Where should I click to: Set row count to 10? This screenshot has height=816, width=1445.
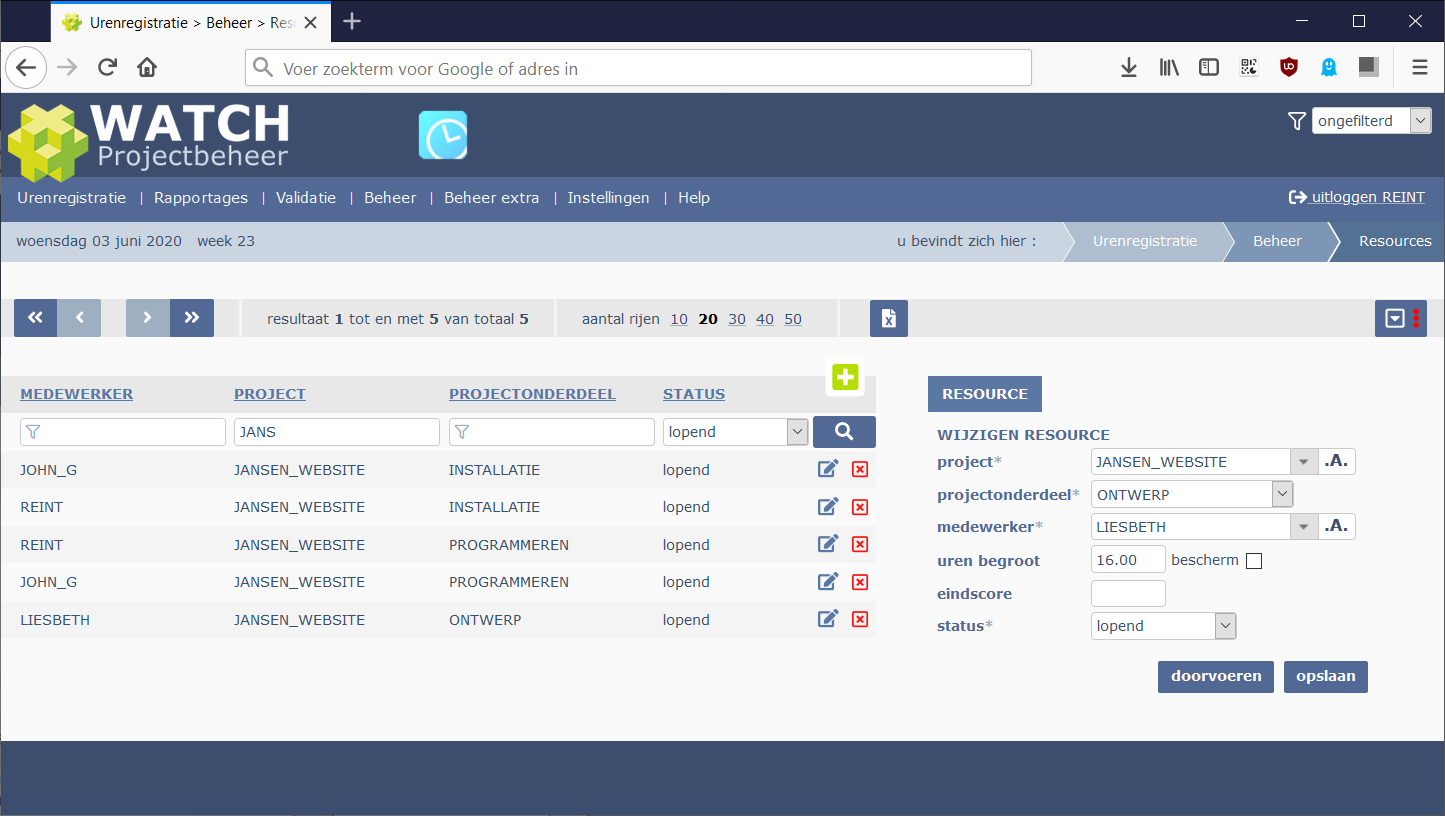[679, 319]
